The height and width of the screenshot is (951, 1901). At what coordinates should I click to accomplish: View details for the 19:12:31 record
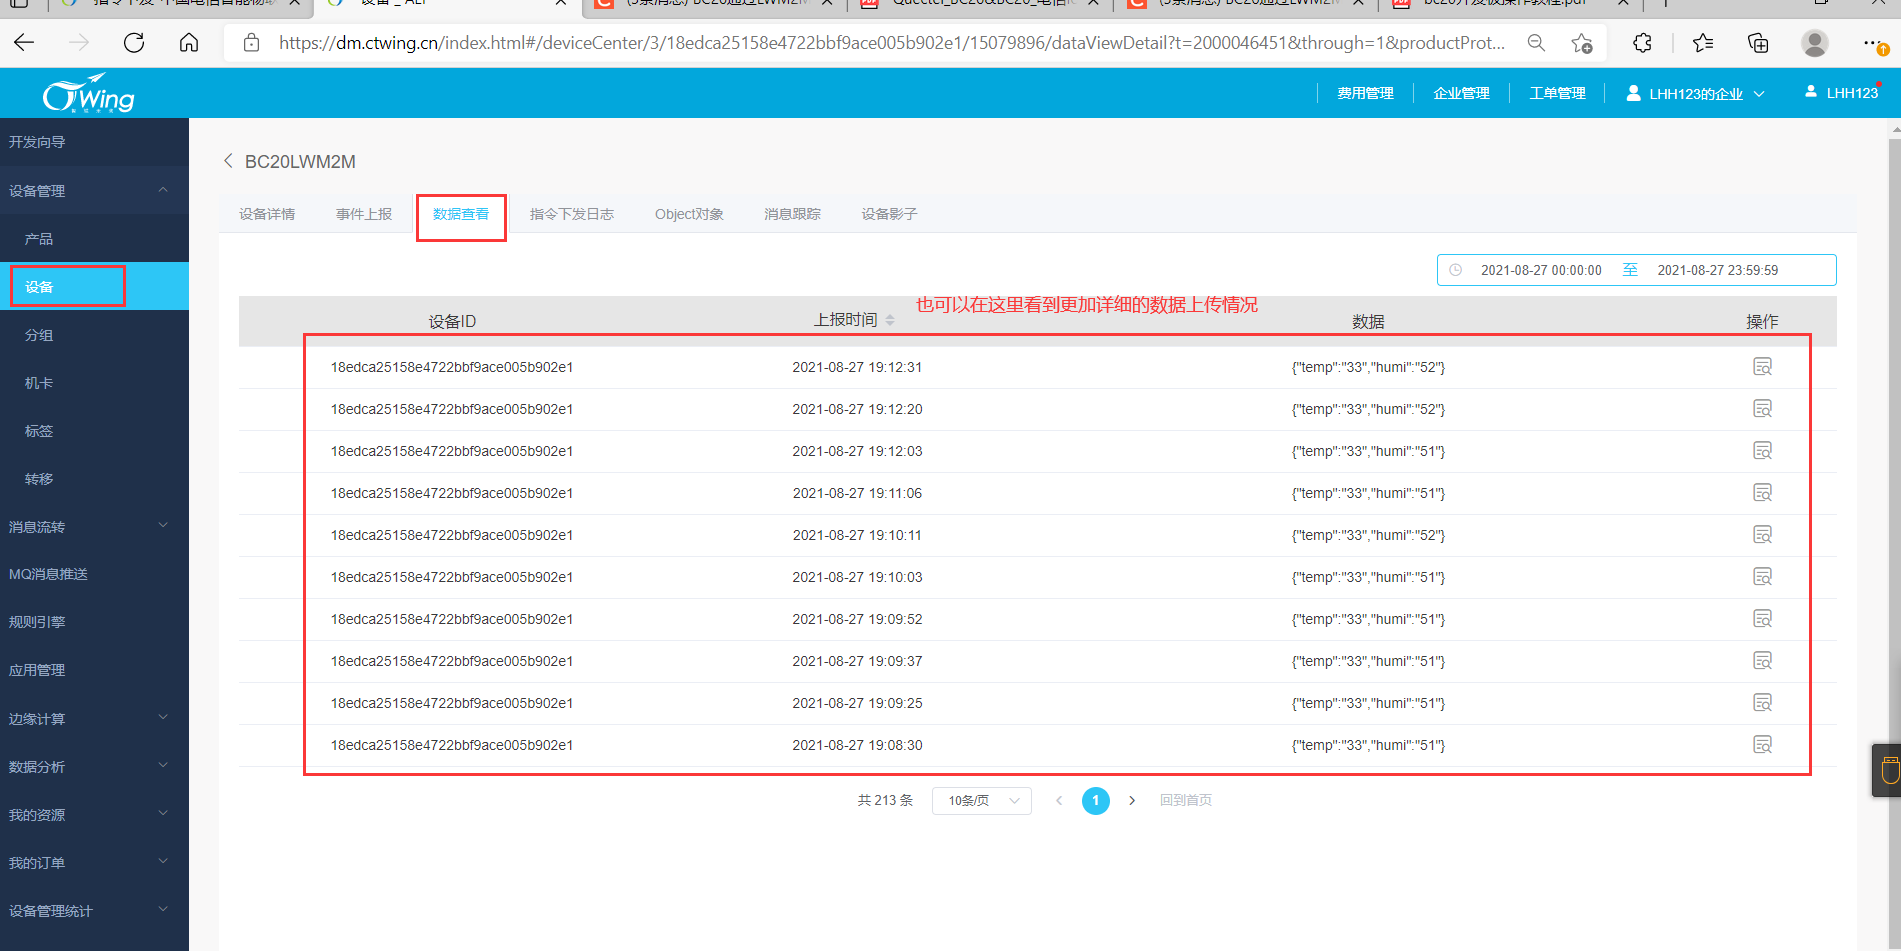click(x=1762, y=367)
